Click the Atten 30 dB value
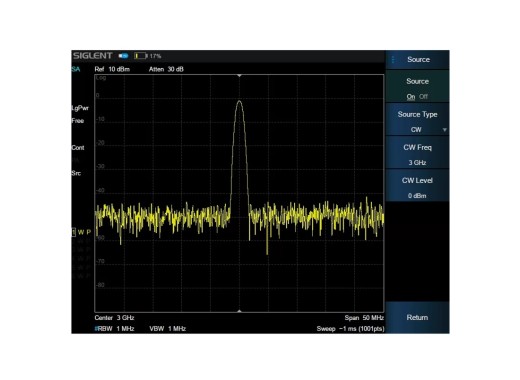This screenshot has width=520, height=380. (166, 69)
